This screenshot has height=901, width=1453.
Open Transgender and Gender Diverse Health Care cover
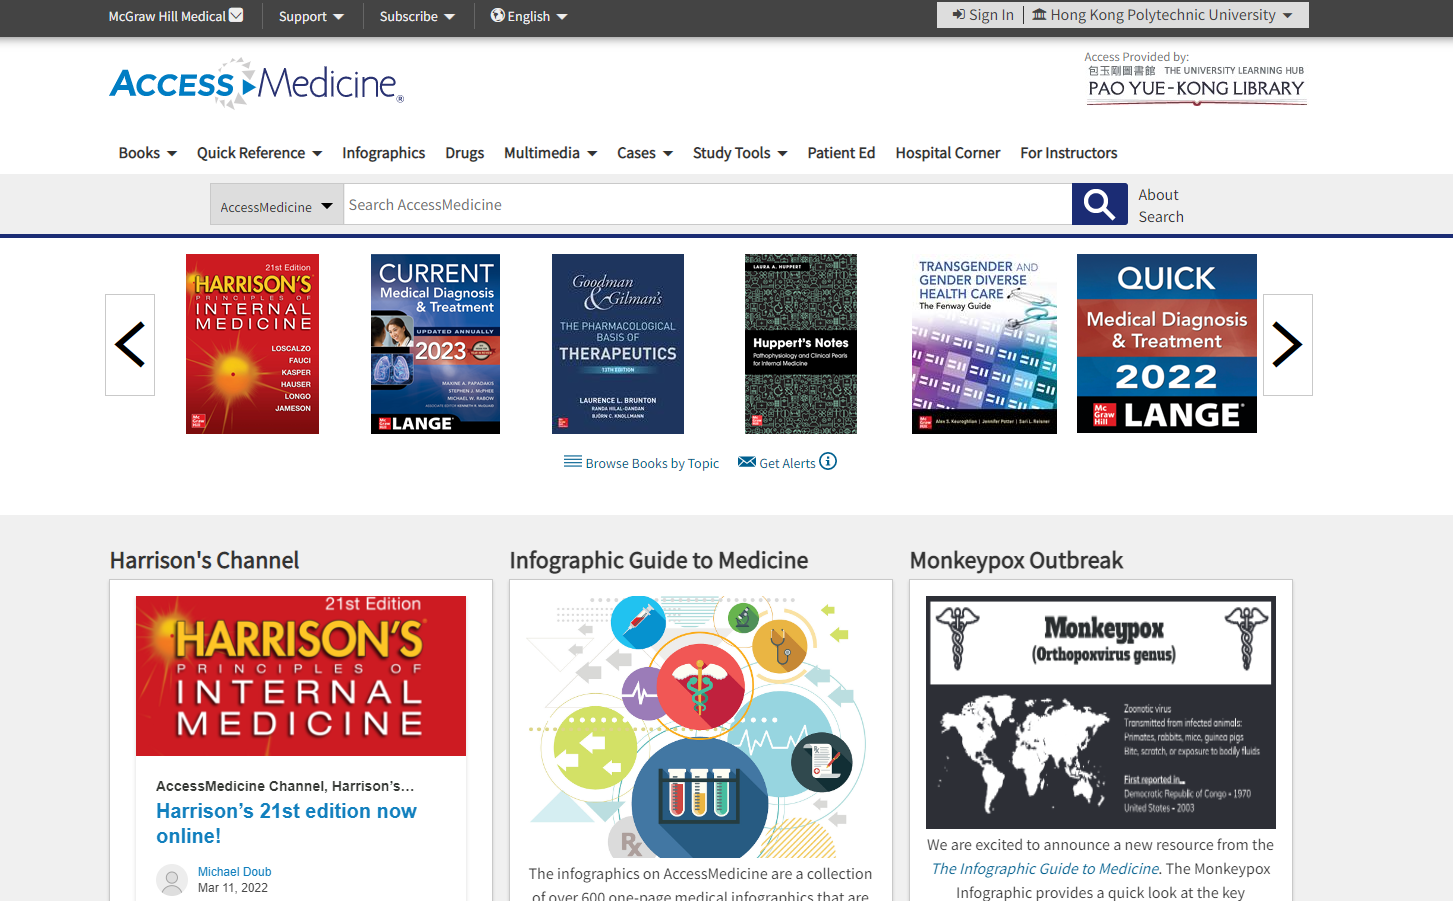984,344
